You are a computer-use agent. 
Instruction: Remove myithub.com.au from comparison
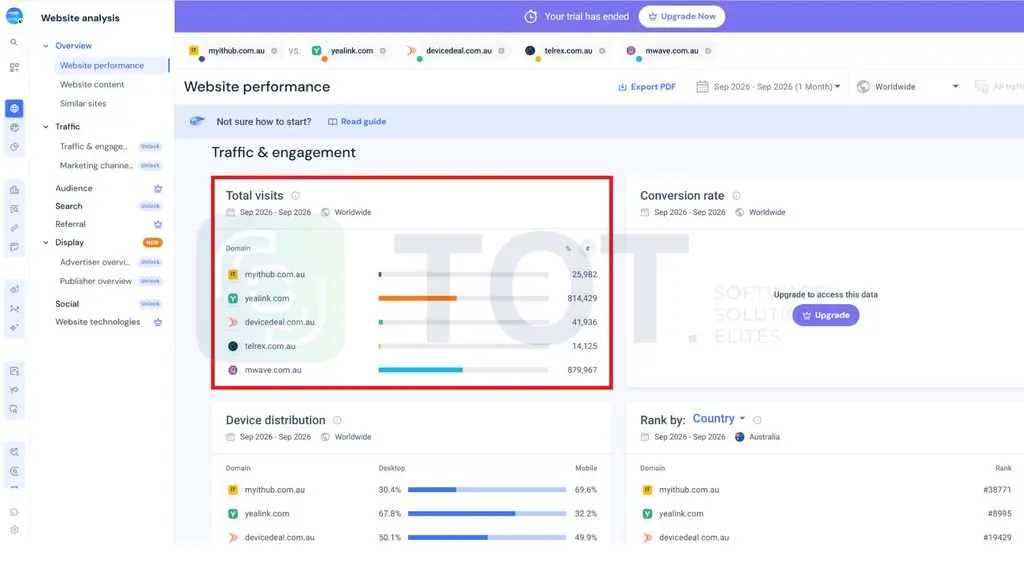tap(274, 51)
